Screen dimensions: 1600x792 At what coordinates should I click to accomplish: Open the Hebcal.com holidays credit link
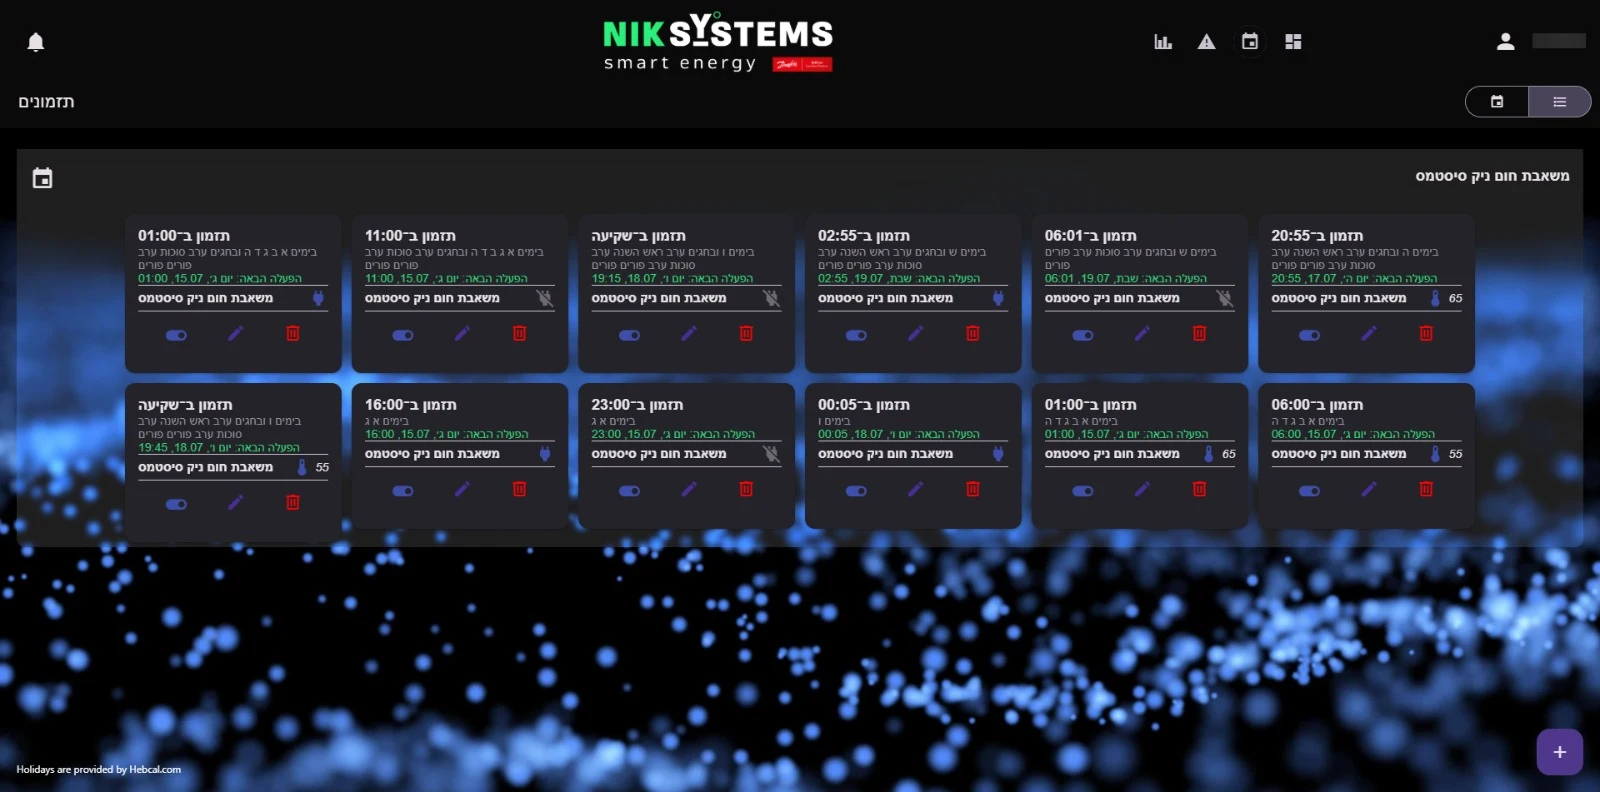[x=155, y=770]
